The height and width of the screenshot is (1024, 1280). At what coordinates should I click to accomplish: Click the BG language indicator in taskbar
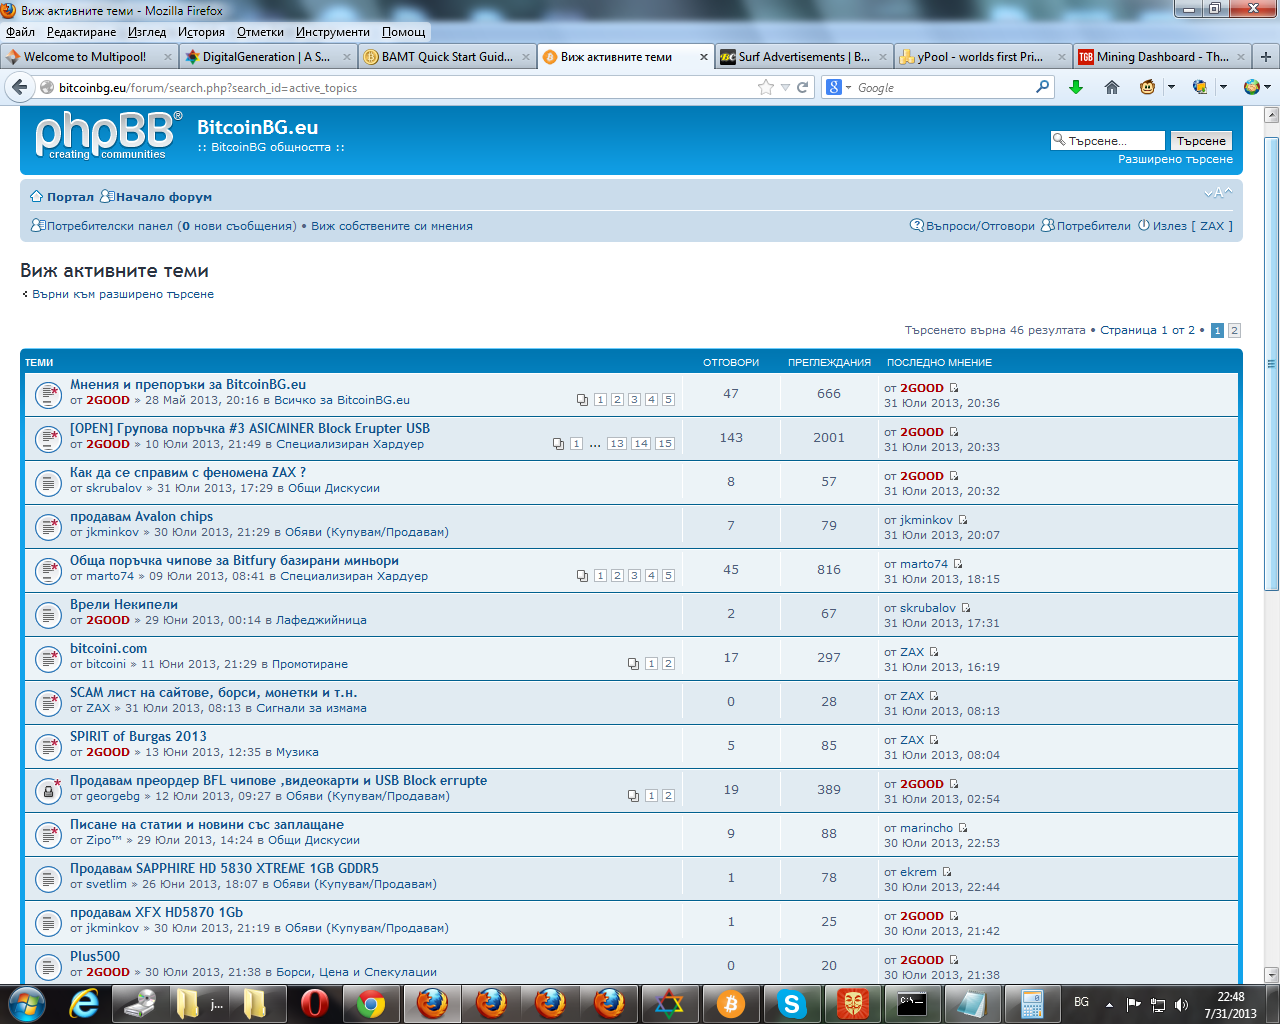pos(1081,1002)
